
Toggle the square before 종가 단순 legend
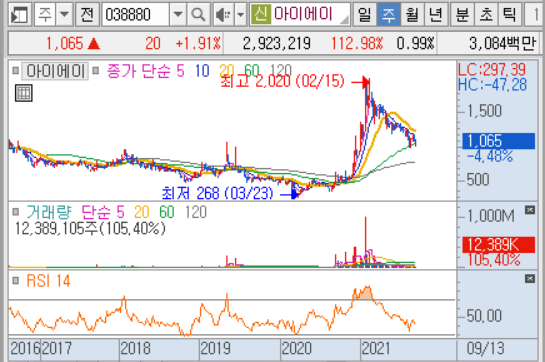click(96, 71)
